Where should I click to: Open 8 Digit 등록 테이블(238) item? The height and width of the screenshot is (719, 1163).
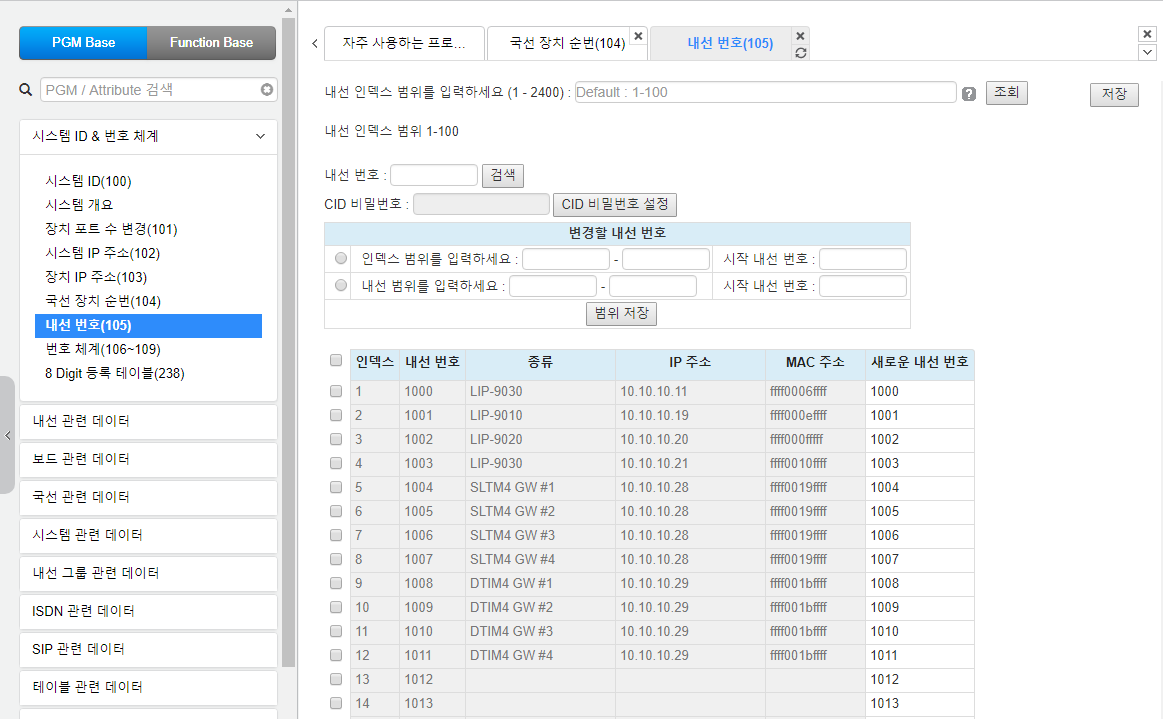pos(115,373)
